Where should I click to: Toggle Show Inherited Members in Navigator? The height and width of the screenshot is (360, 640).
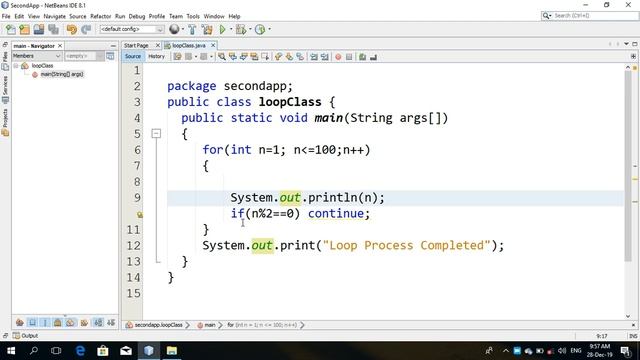19,322
